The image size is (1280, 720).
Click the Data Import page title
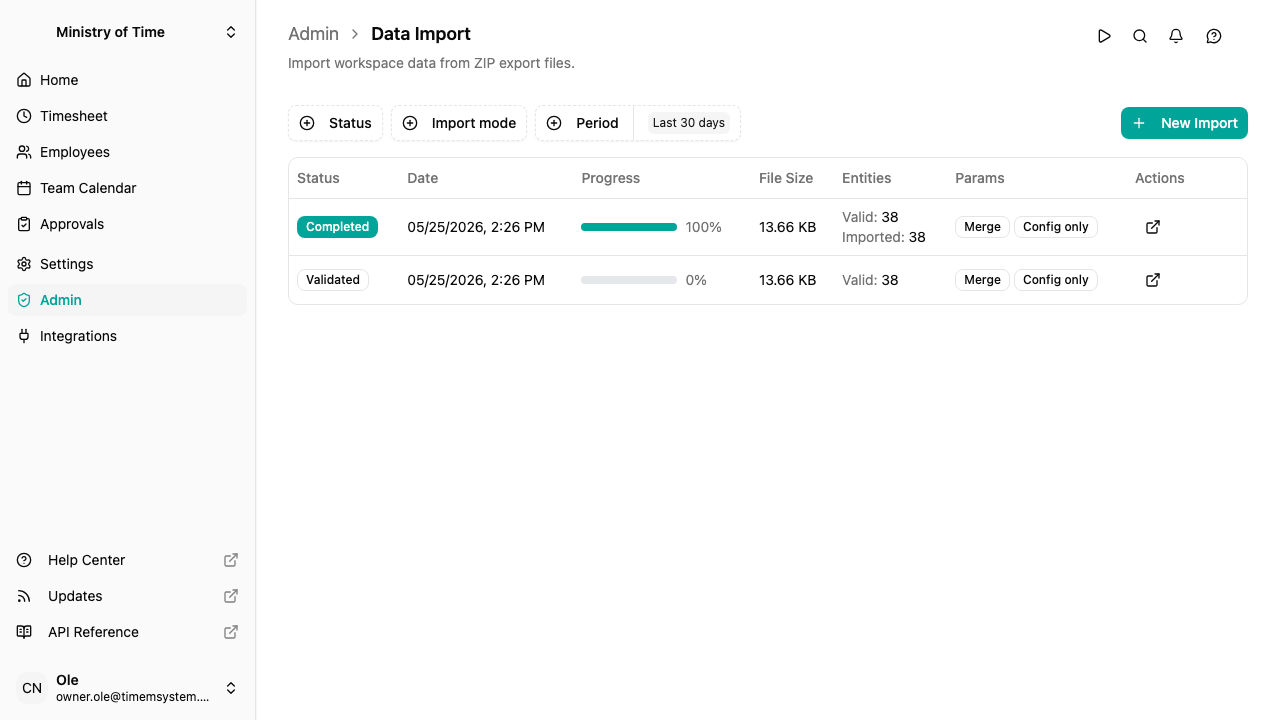tap(421, 34)
